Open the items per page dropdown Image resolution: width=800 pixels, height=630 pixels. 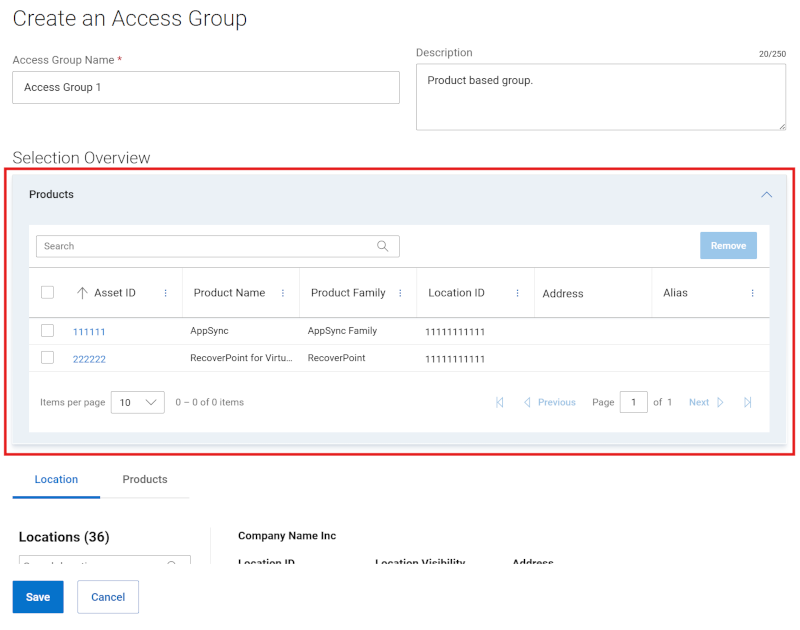(137, 402)
